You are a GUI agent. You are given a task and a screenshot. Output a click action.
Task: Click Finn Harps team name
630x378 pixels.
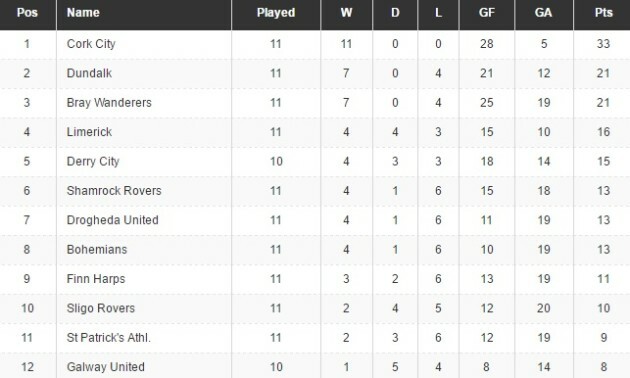point(96,279)
